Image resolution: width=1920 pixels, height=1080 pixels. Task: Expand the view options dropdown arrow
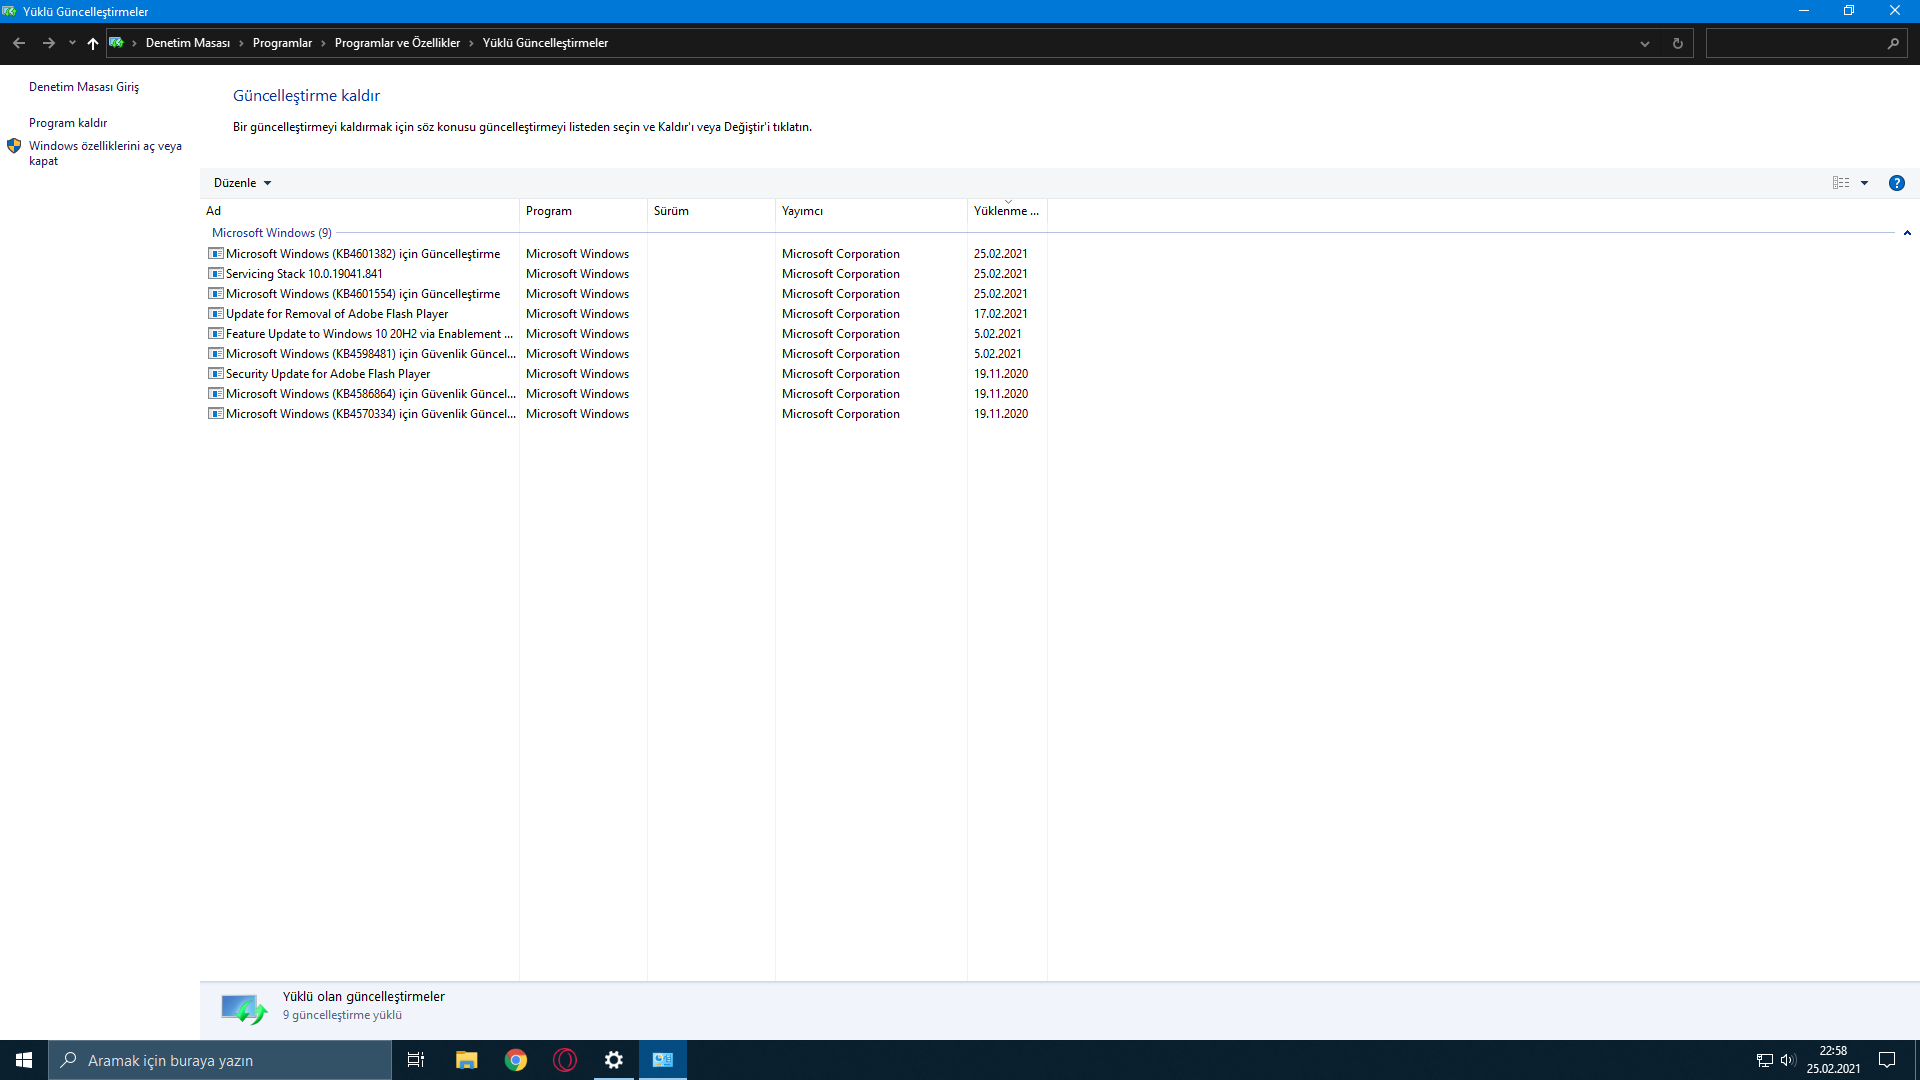click(1864, 183)
